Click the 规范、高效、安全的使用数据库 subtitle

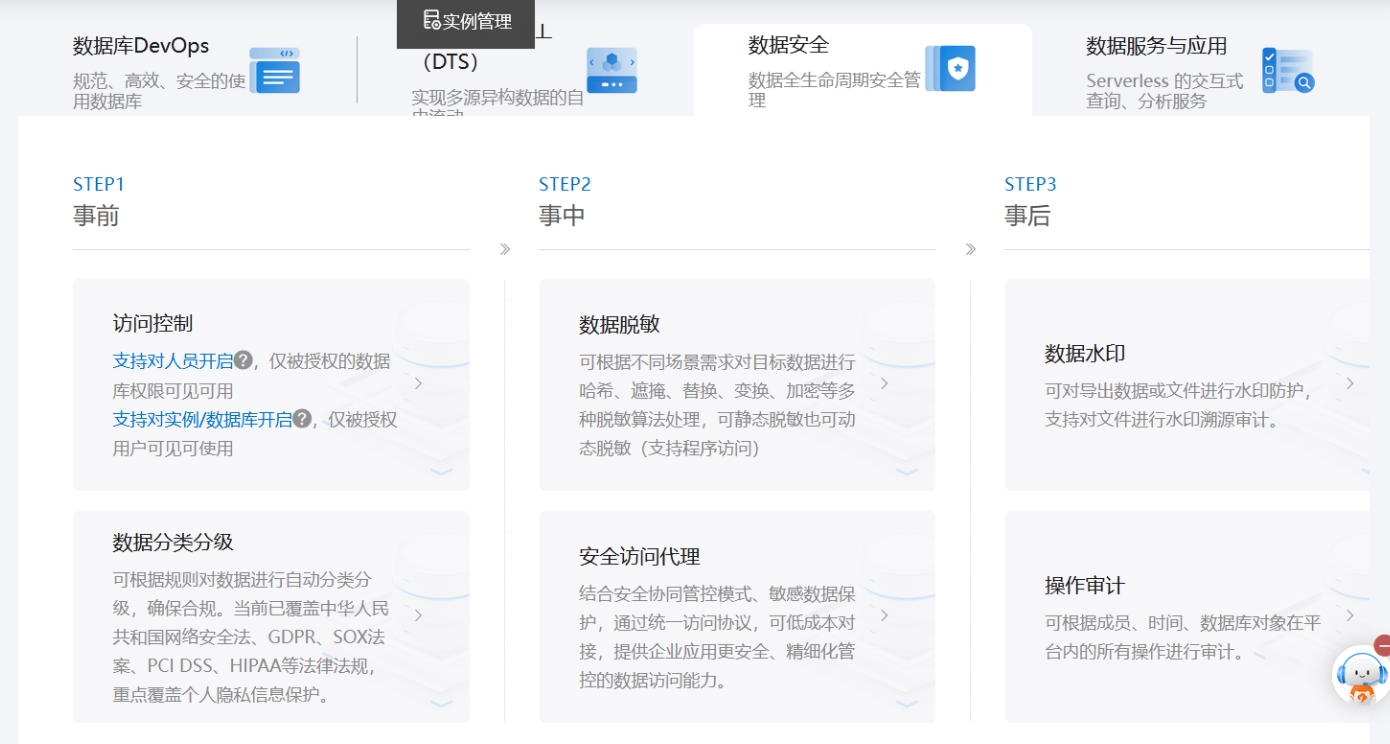coord(159,91)
